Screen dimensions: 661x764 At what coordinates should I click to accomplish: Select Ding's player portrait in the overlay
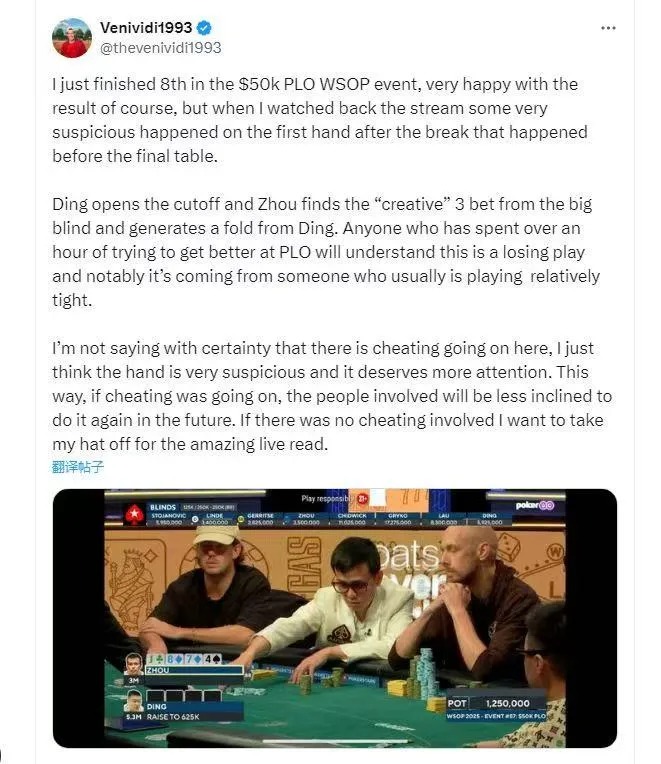point(133,701)
